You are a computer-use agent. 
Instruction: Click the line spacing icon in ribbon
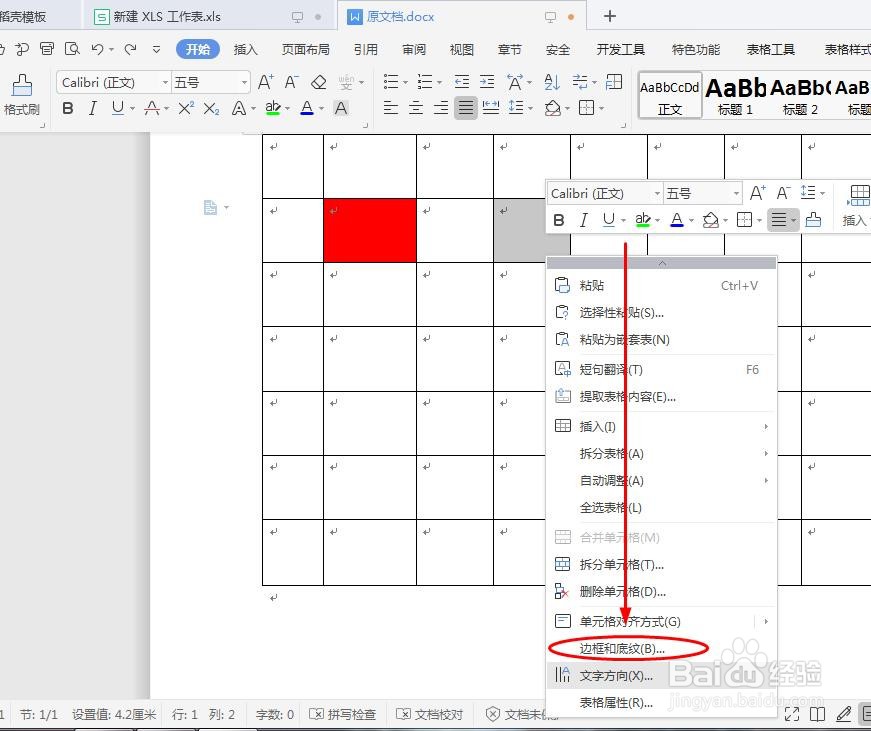tap(516, 107)
